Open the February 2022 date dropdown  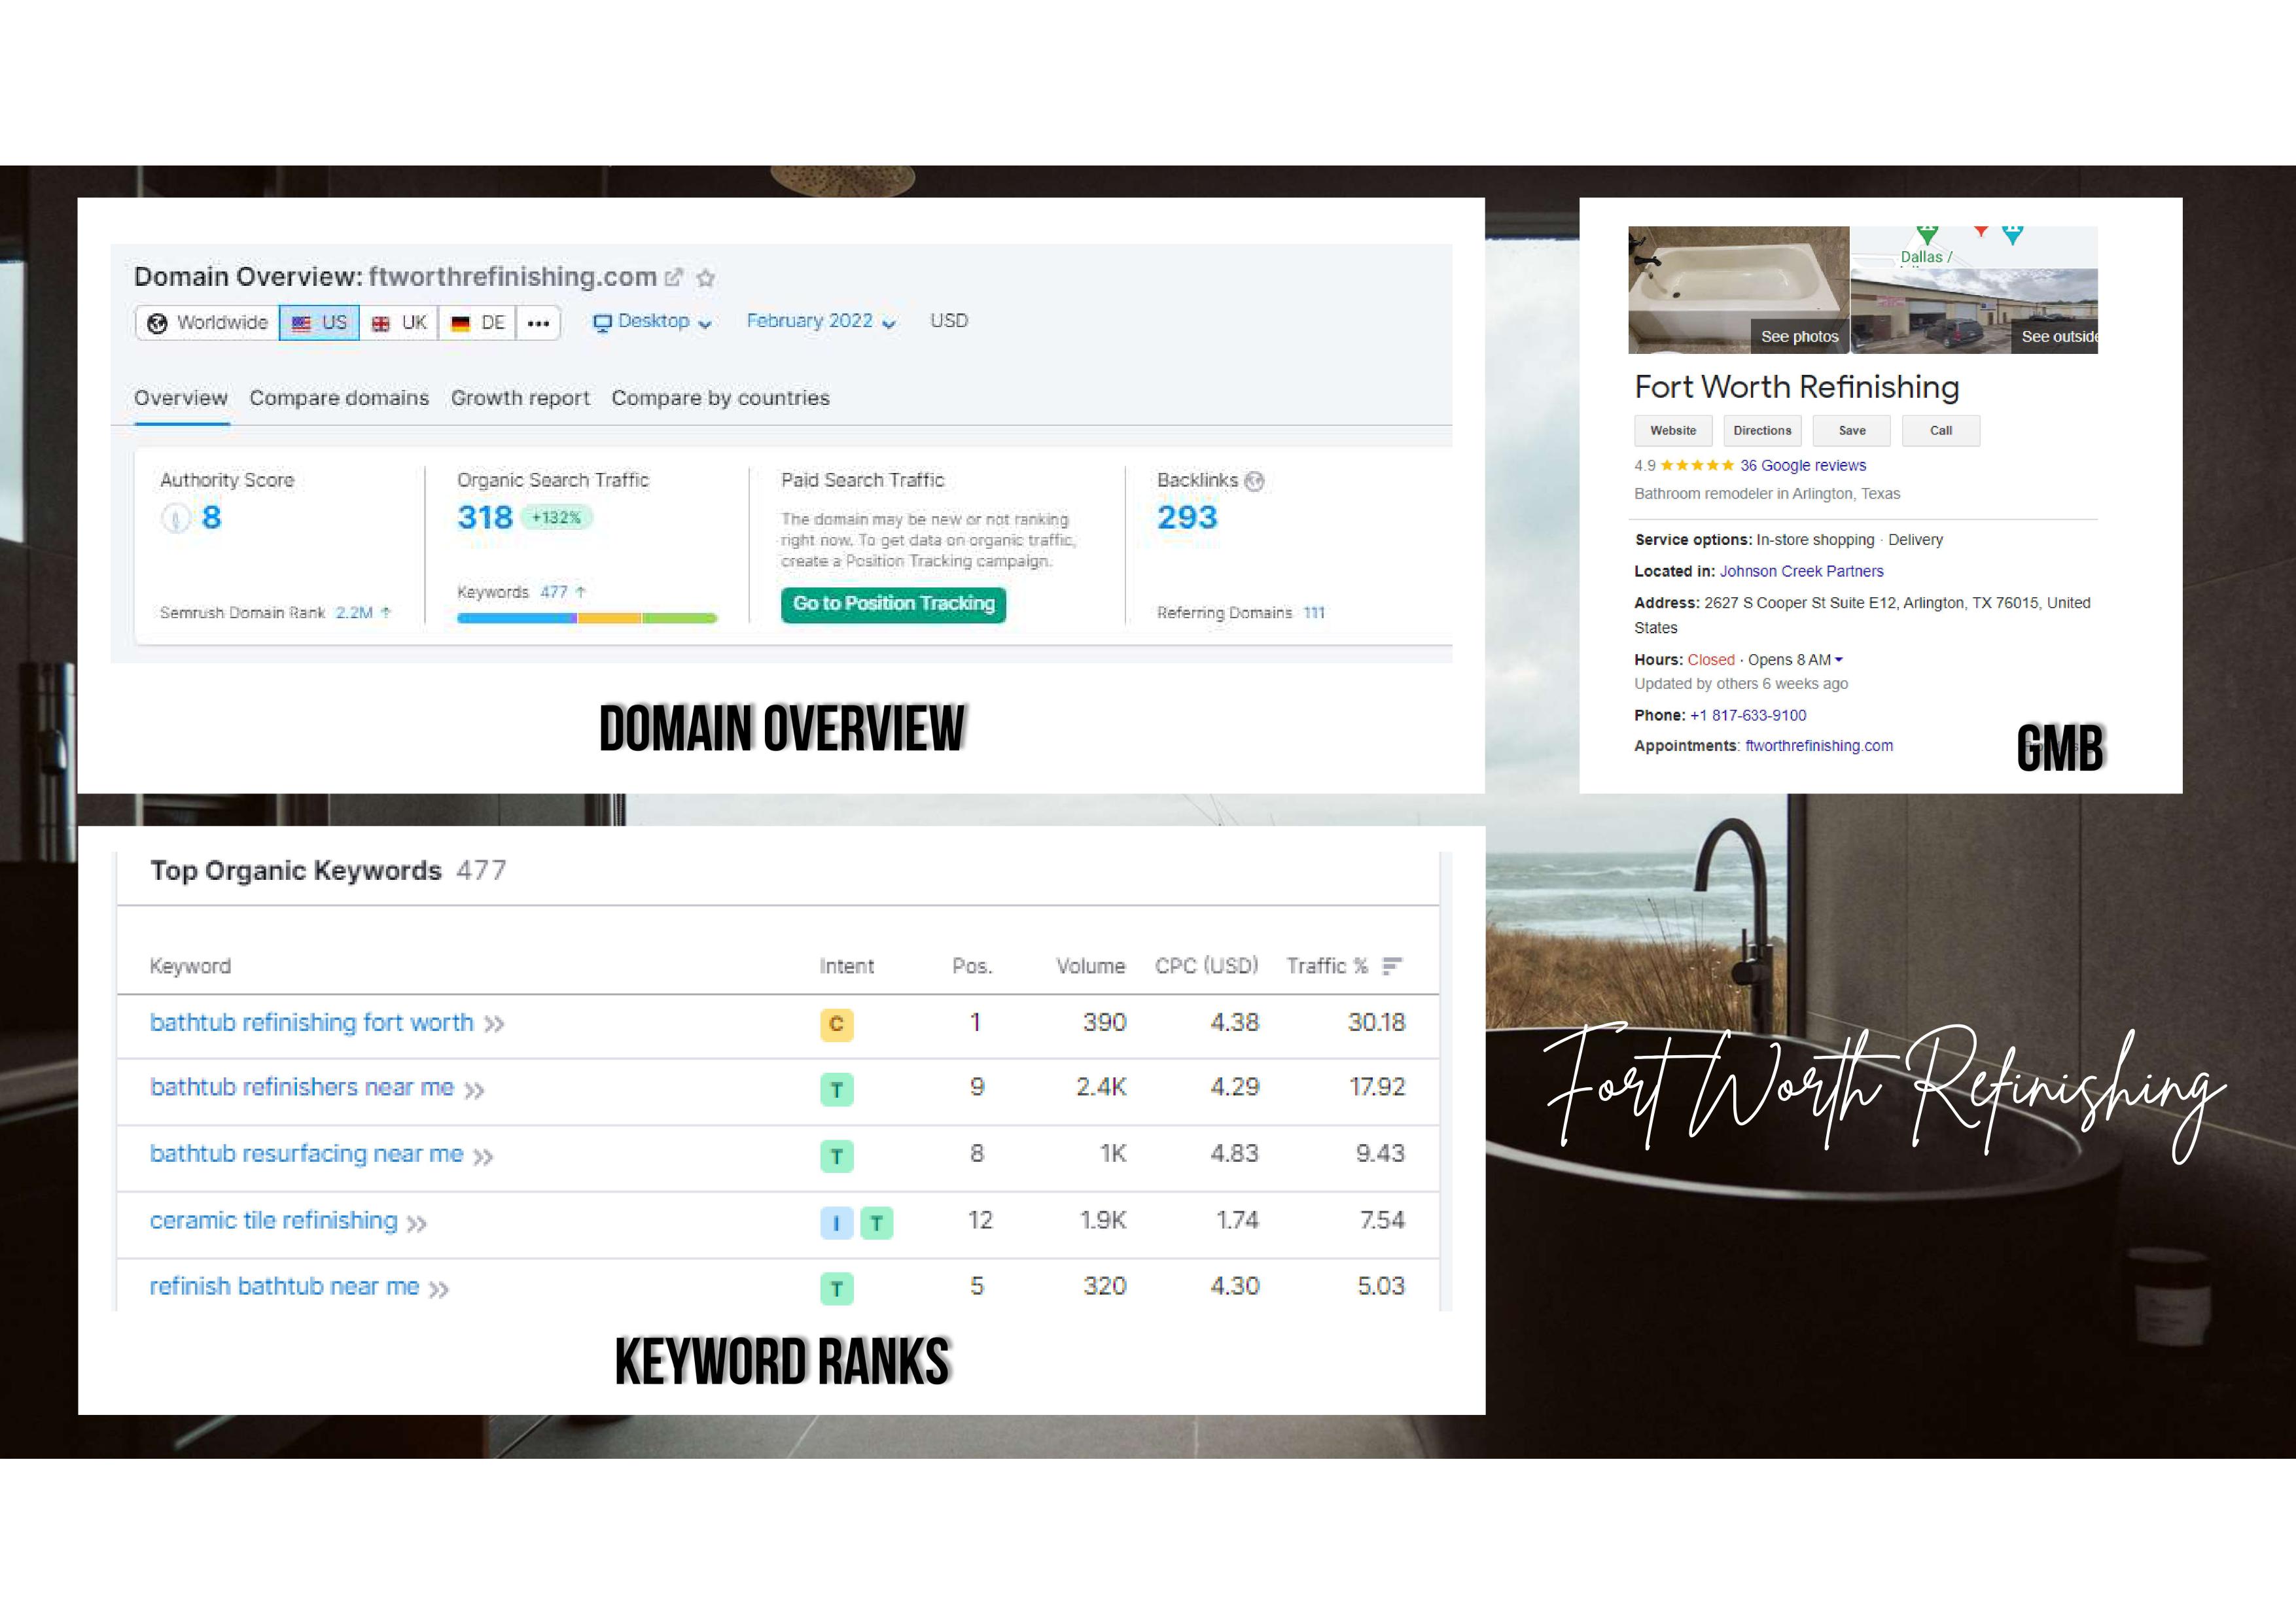pyautogui.click(x=820, y=322)
